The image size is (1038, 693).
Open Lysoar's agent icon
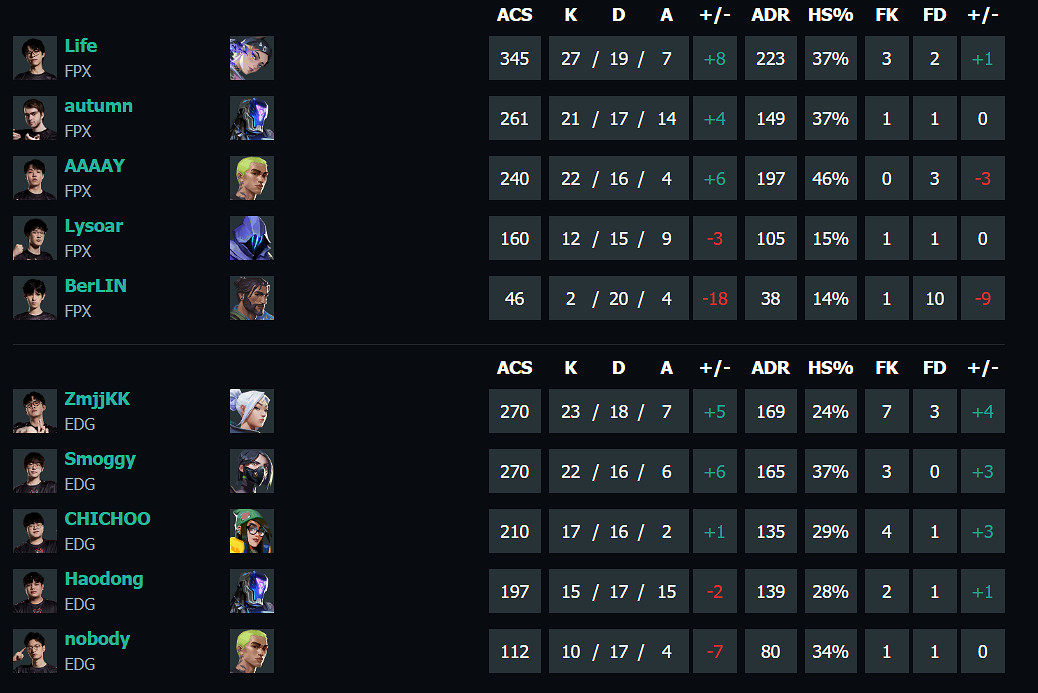251,238
